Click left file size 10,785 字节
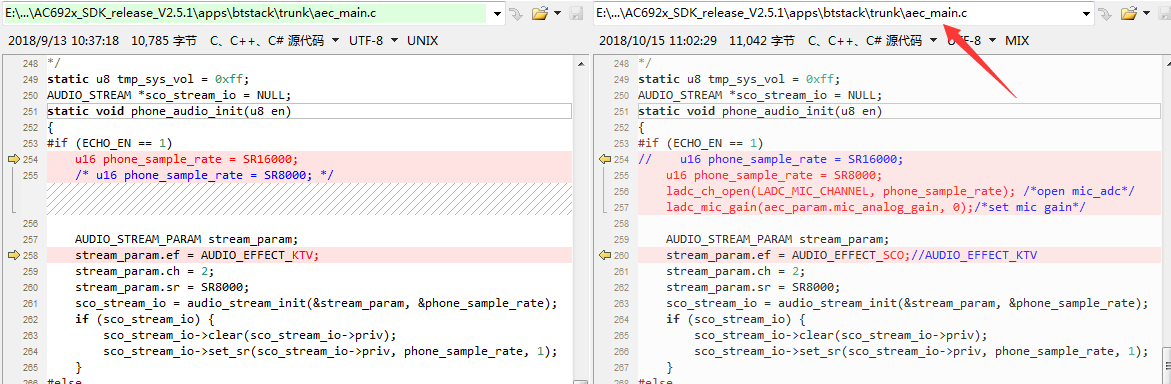Screen dimensions: 1171x384 click(164, 40)
